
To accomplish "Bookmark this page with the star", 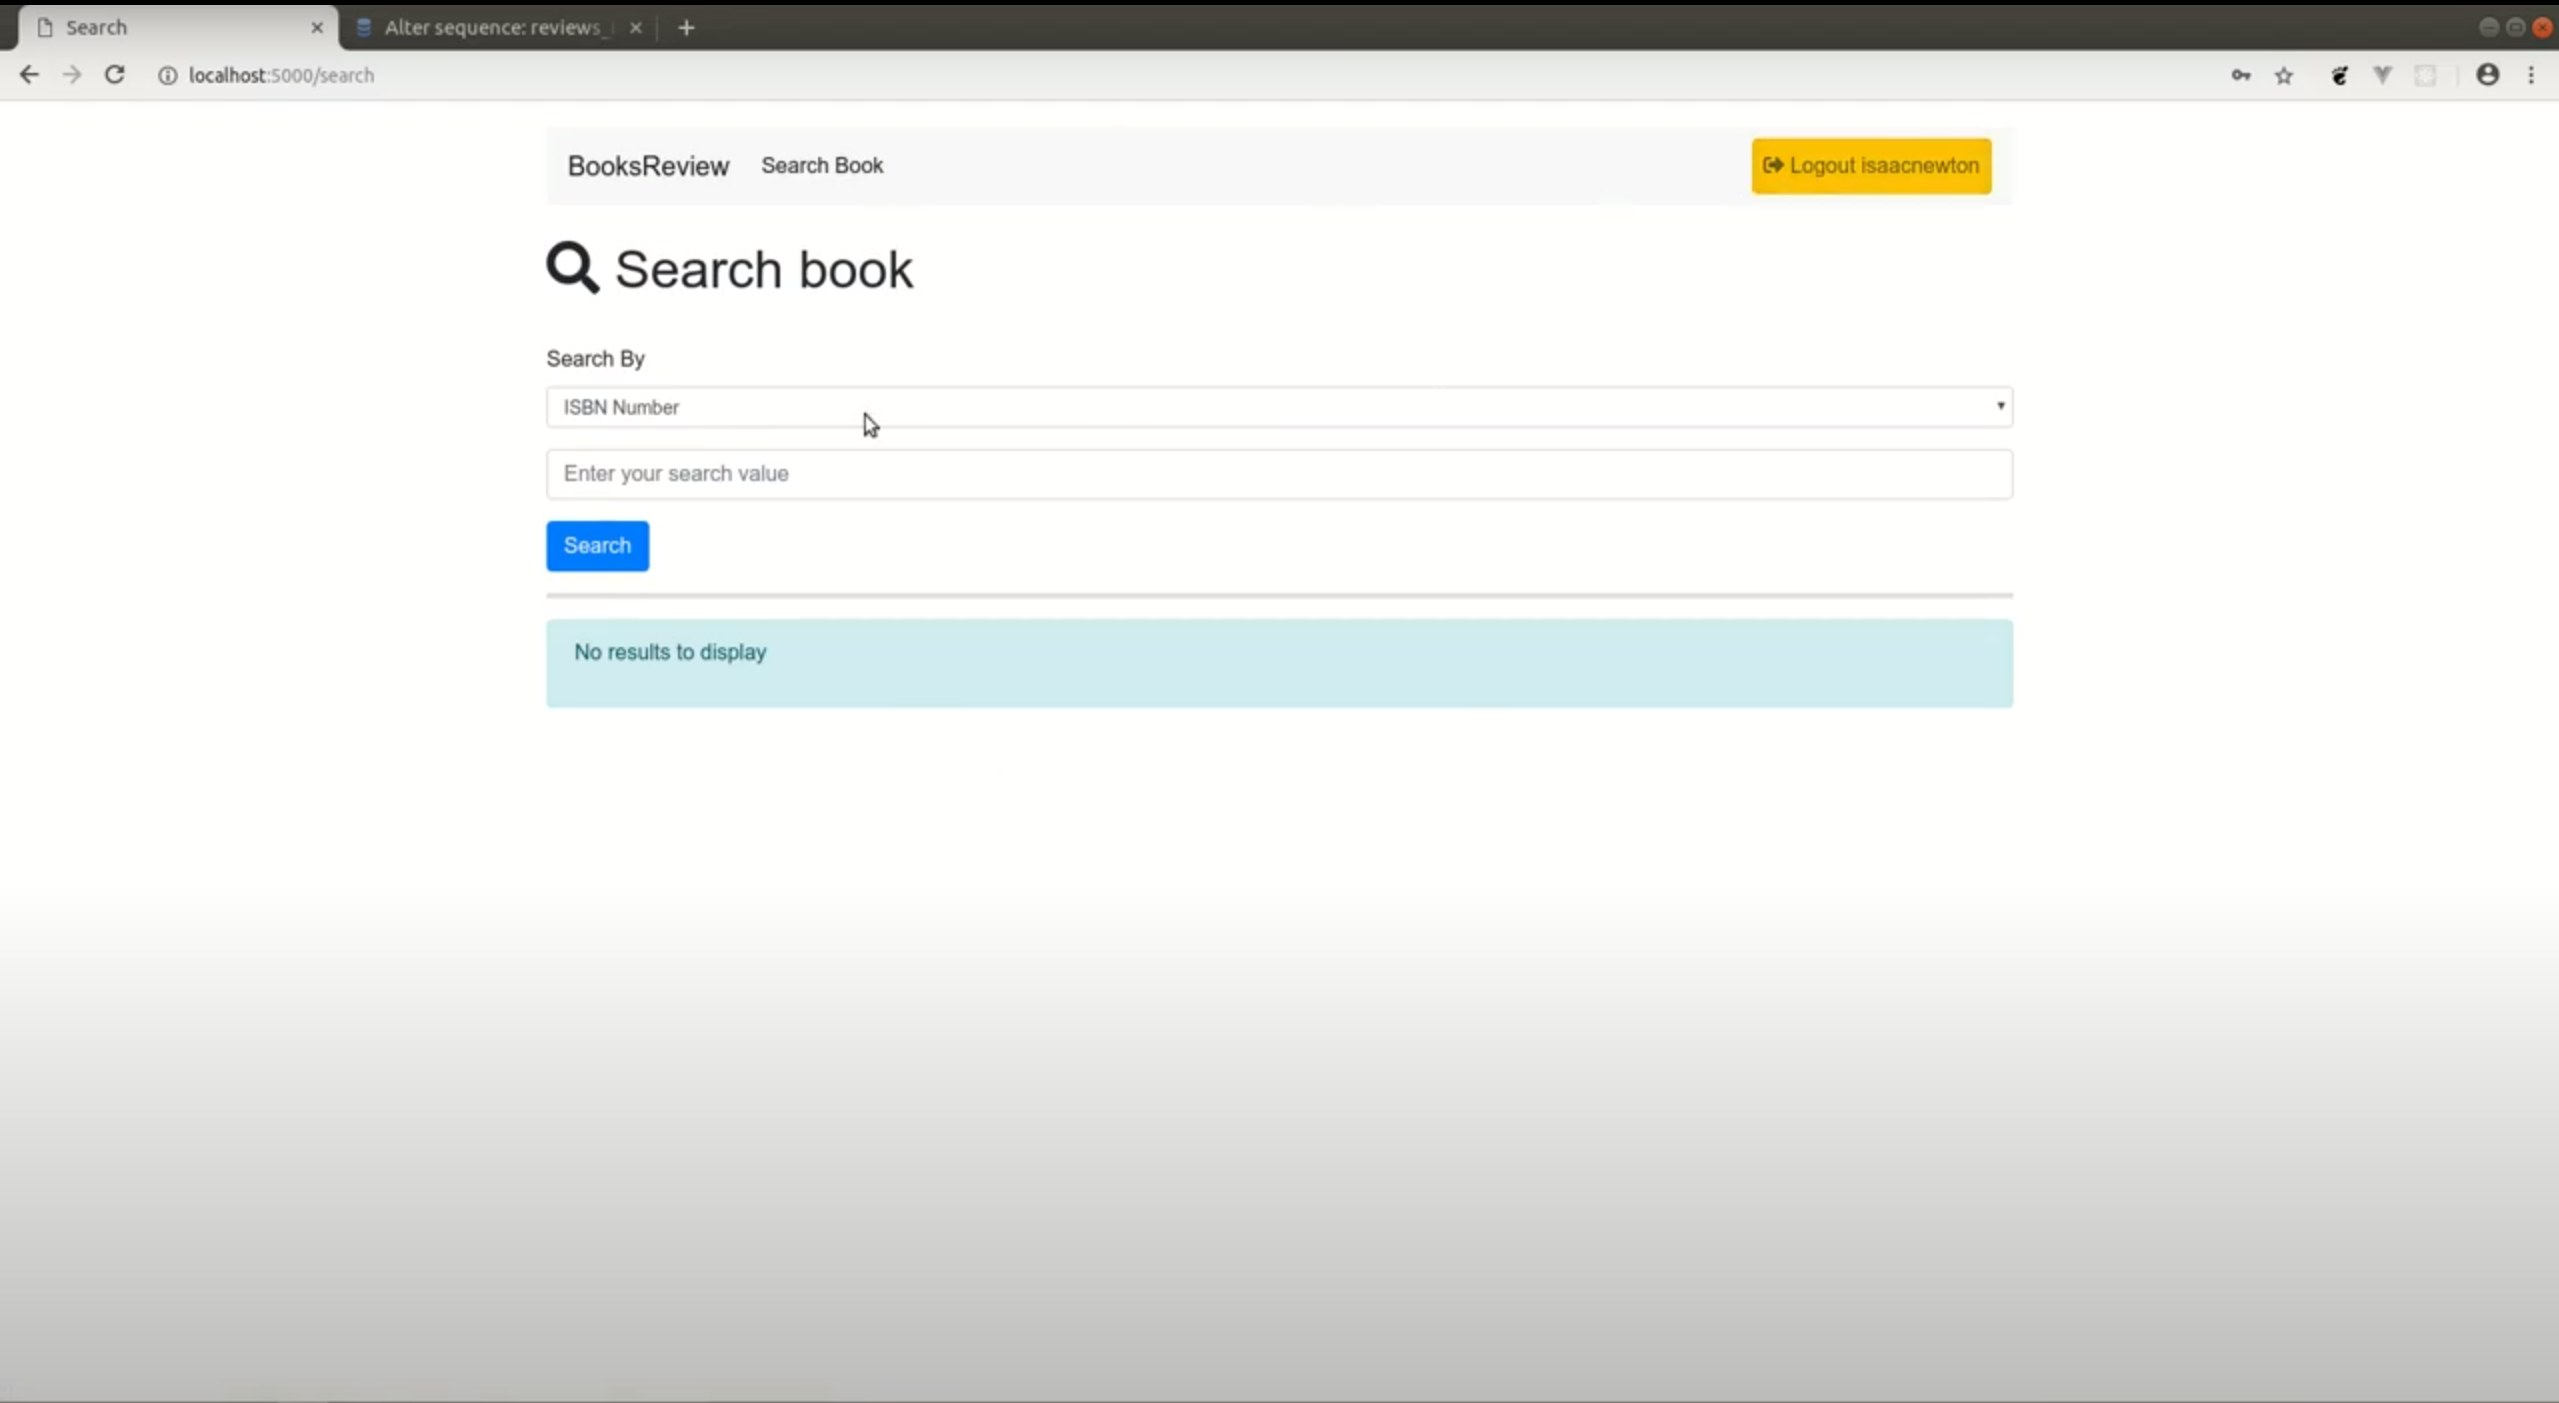I will point(2284,76).
